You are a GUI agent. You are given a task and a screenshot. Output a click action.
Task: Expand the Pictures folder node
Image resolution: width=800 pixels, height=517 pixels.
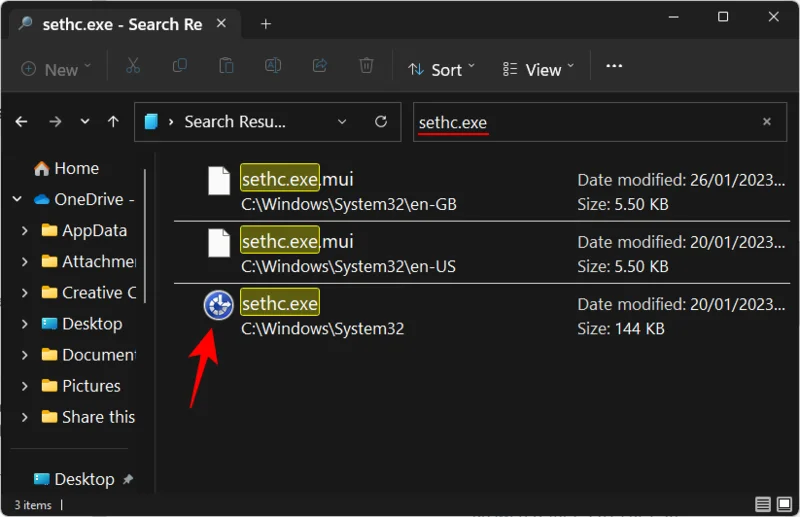click(x=24, y=386)
